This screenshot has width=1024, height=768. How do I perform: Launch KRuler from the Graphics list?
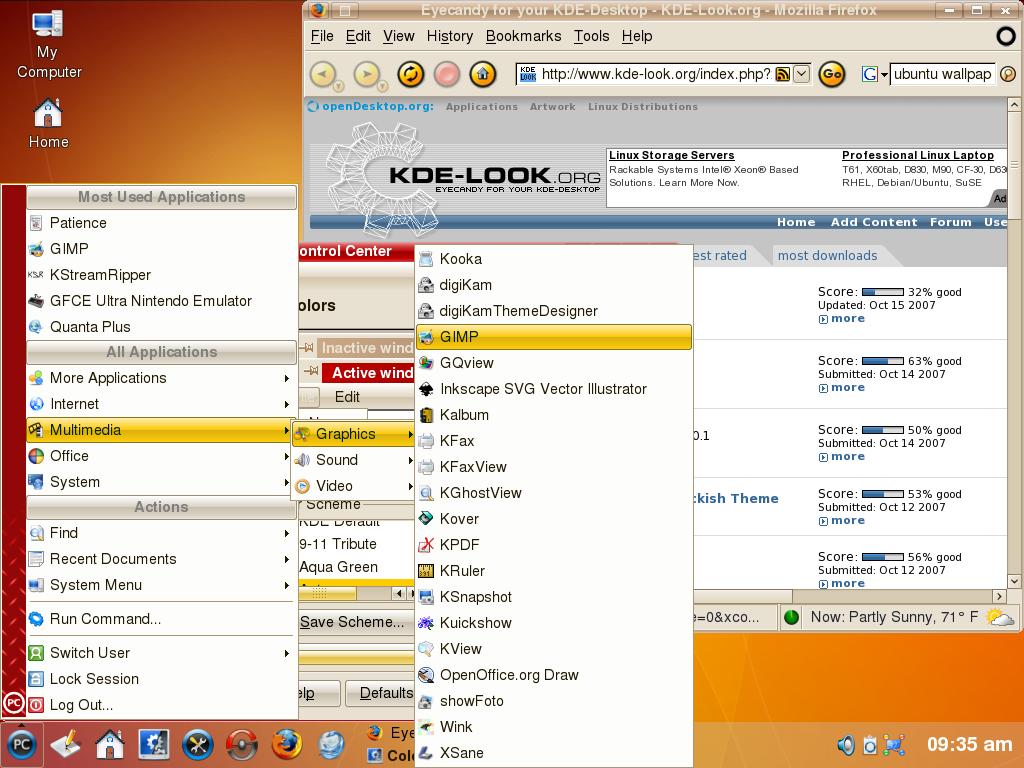coord(554,571)
